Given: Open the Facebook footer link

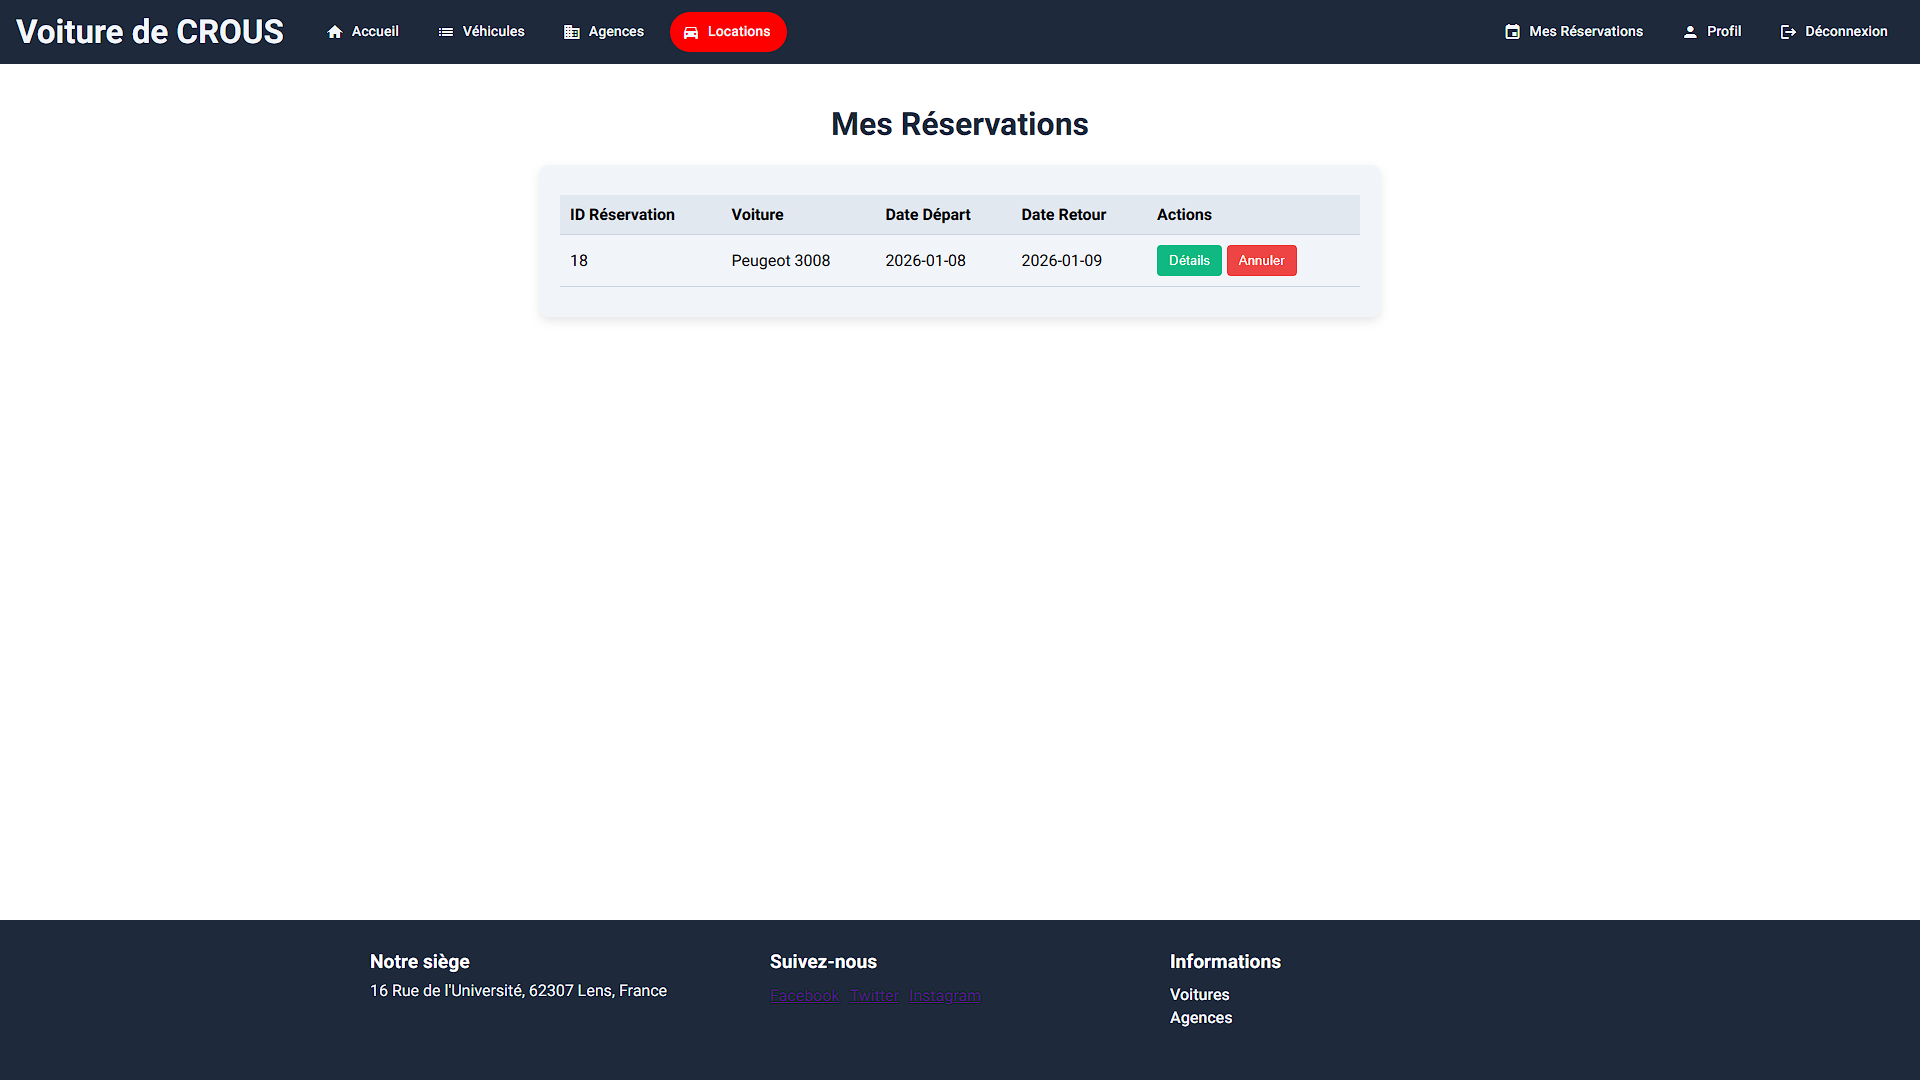Looking at the screenshot, I should [805, 996].
